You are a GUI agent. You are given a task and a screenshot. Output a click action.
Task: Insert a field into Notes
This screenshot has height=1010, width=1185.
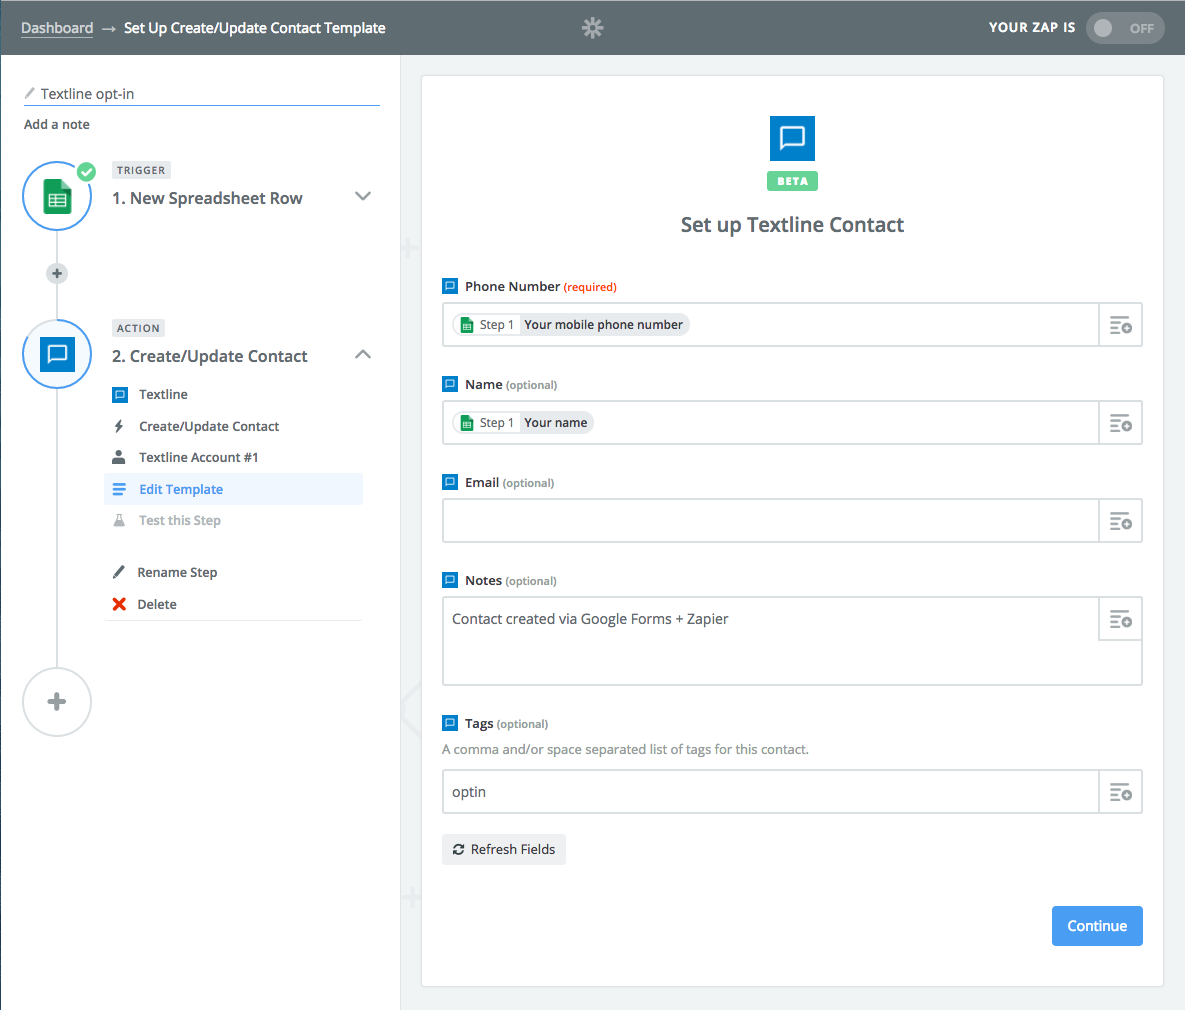1120,619
